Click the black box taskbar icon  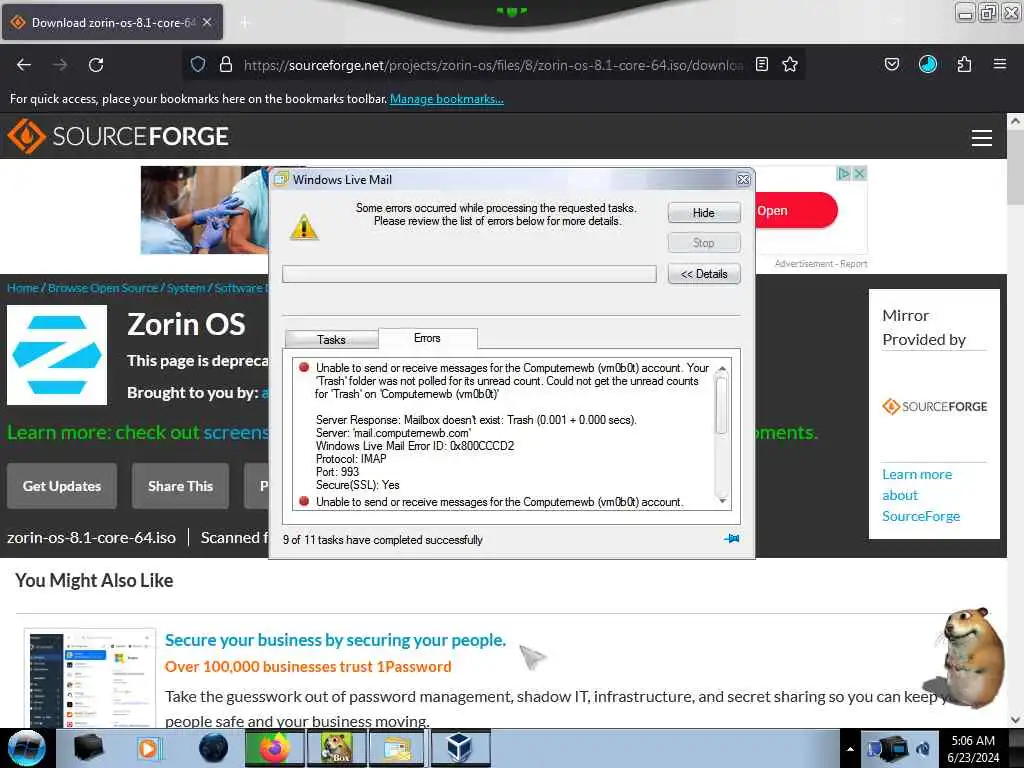tap(88, 748)
